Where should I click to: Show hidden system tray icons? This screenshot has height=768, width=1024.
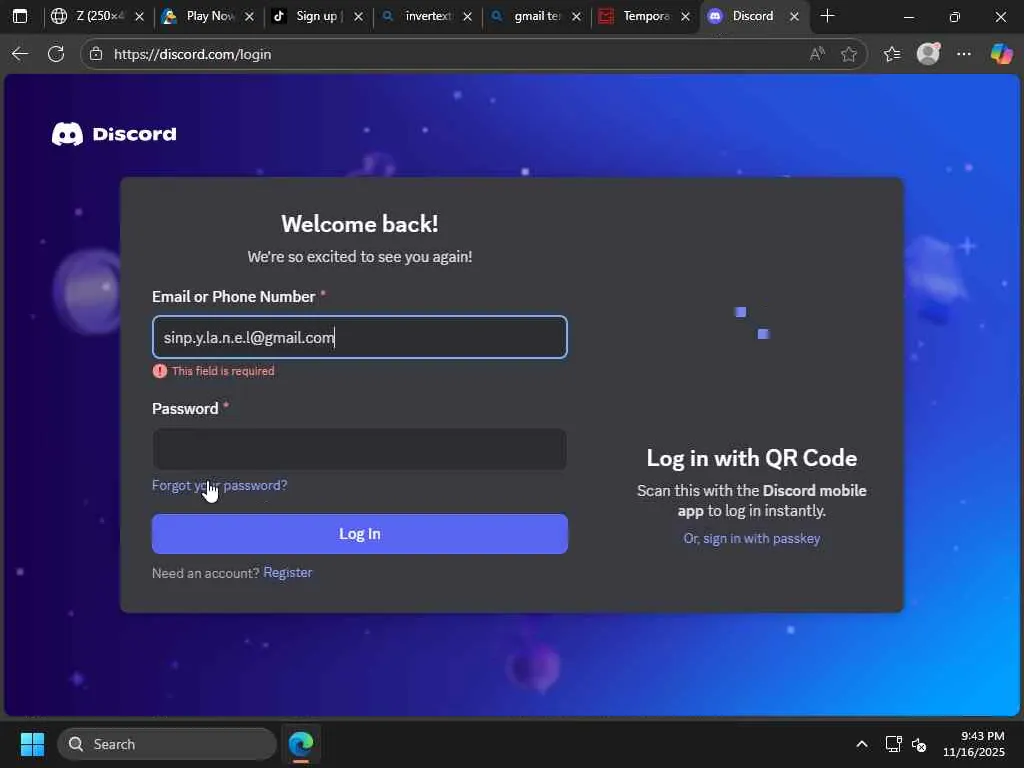pos(862,744)
